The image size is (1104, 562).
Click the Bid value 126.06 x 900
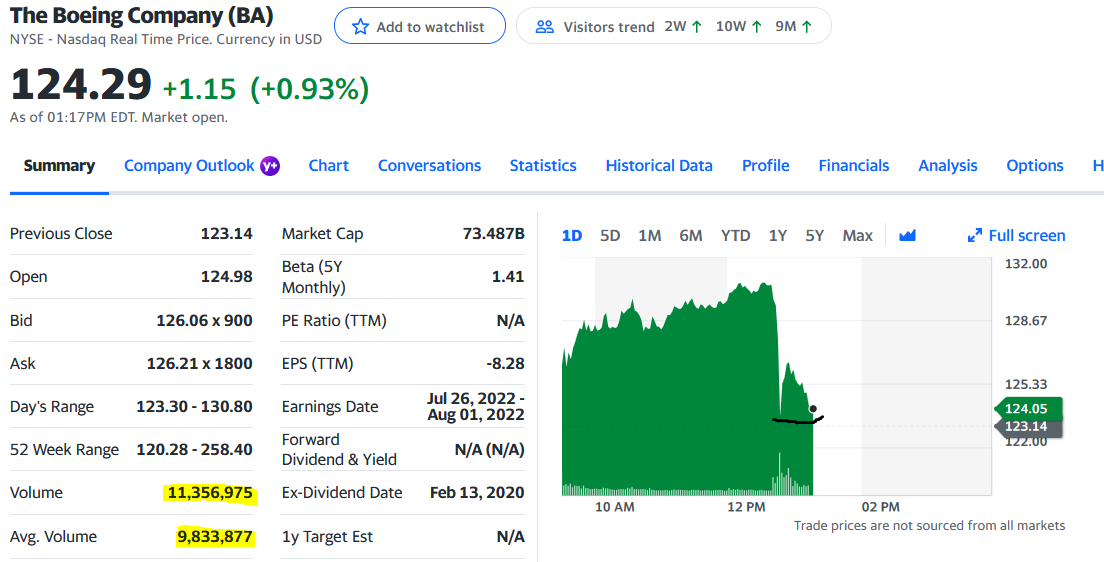pos(204,320)
